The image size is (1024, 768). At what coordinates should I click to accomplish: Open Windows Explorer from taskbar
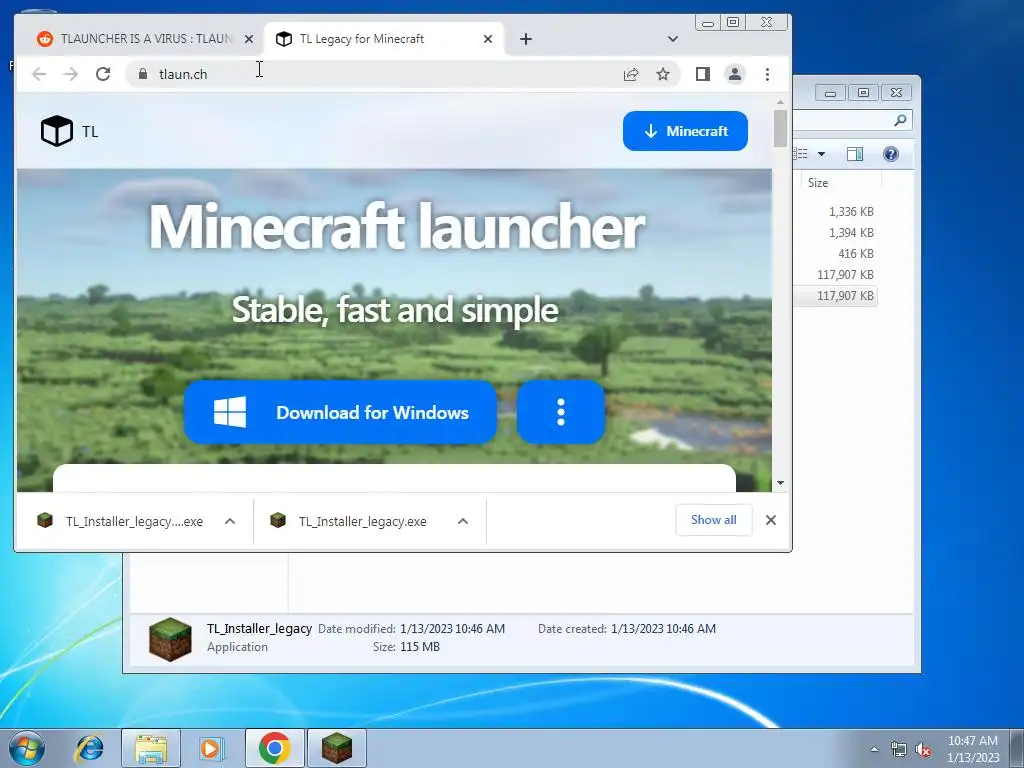[x=151, y=748]
